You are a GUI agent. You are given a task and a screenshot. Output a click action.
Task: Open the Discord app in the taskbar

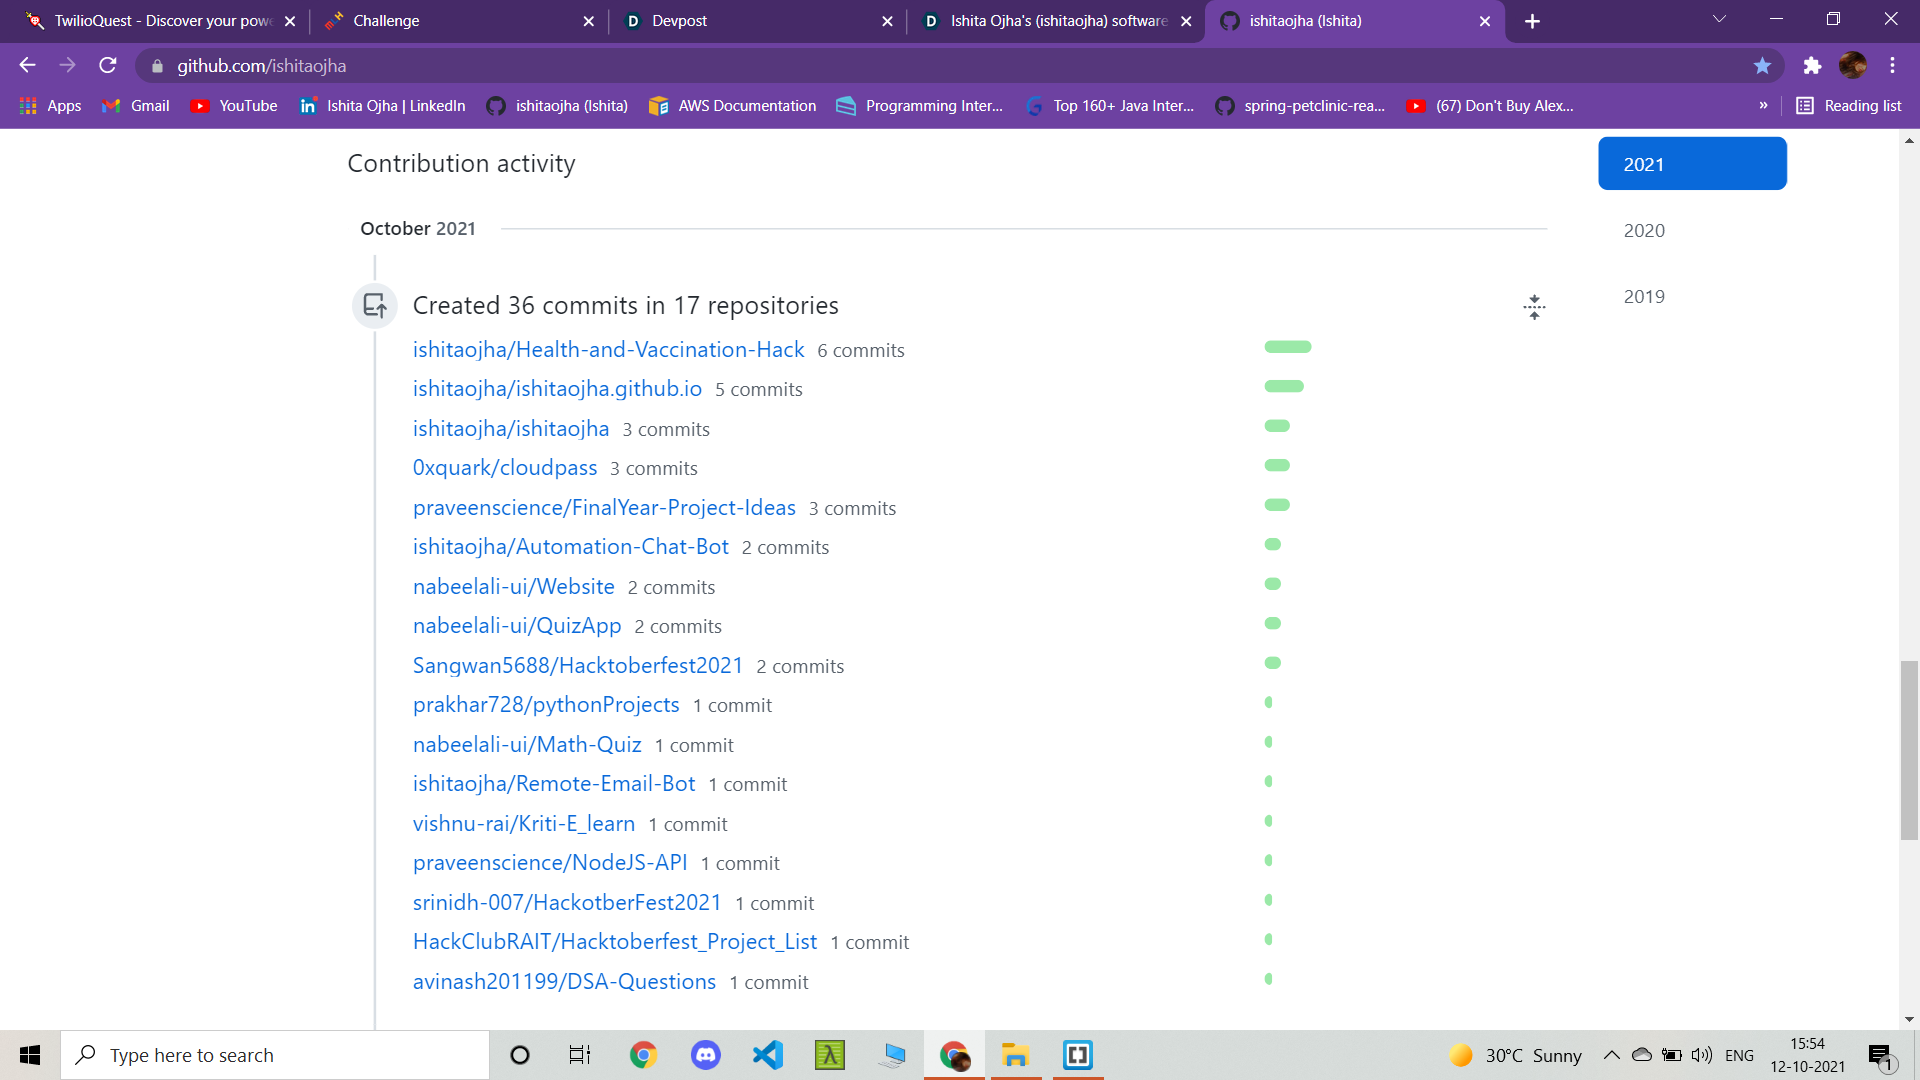pyautogui.click(x=706, y=1055)
